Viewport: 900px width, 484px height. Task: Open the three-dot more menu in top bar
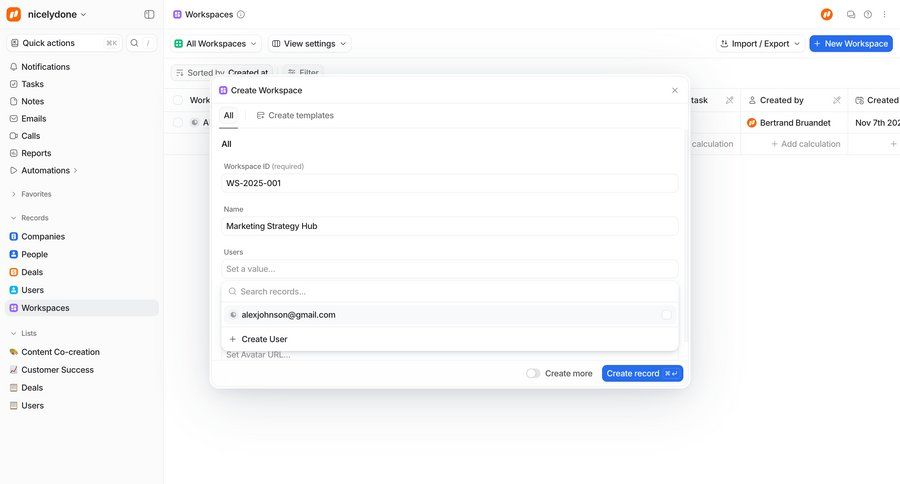point(884,14)
